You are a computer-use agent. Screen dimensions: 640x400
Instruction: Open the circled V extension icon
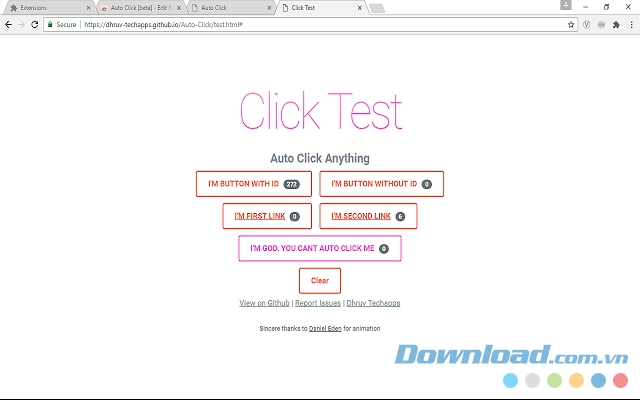coord(586,25)
